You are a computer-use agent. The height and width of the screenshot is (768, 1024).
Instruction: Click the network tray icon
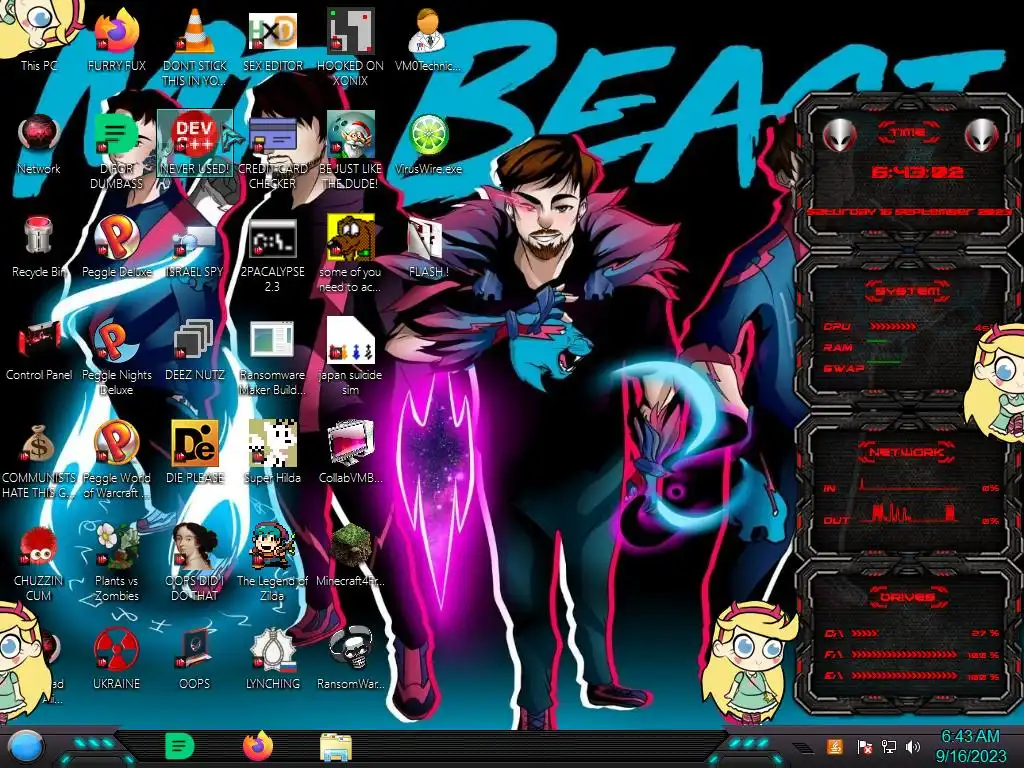(x=889, y=746)
